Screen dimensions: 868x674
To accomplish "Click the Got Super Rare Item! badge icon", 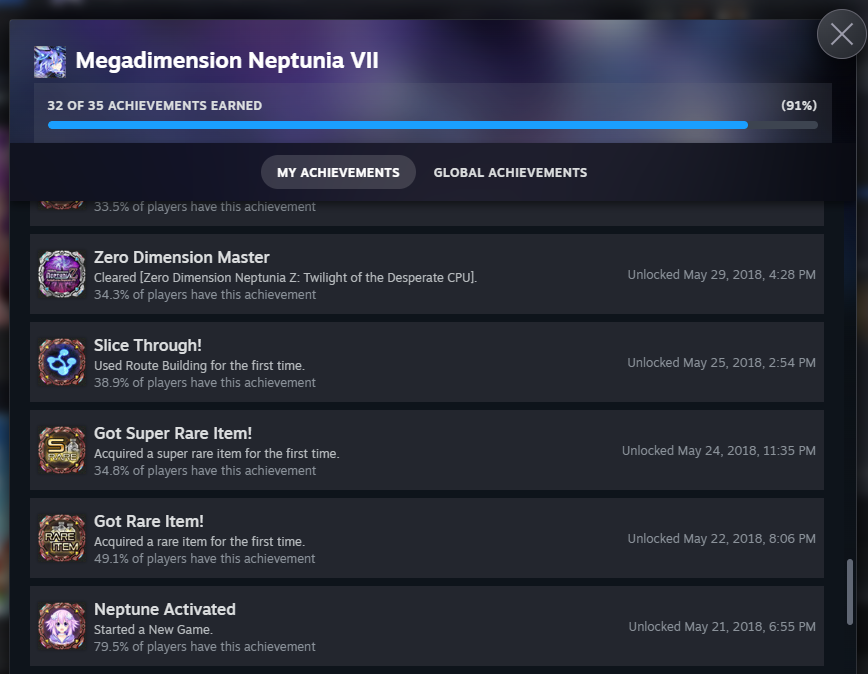I will point(61,450).
